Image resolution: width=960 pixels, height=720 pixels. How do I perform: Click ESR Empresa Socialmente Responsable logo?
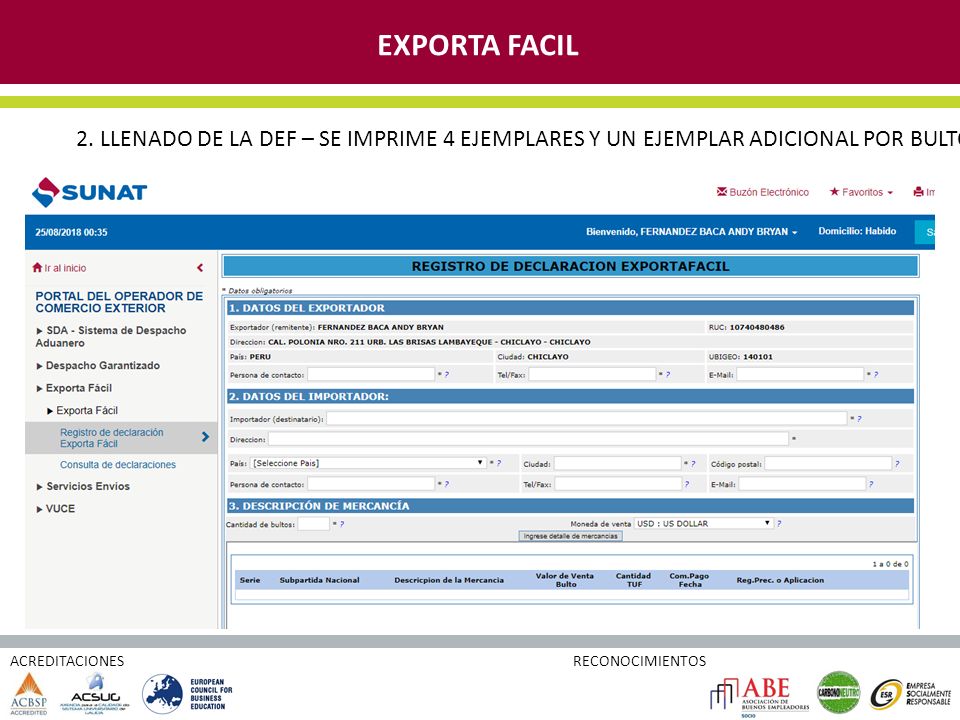(910, 695)
